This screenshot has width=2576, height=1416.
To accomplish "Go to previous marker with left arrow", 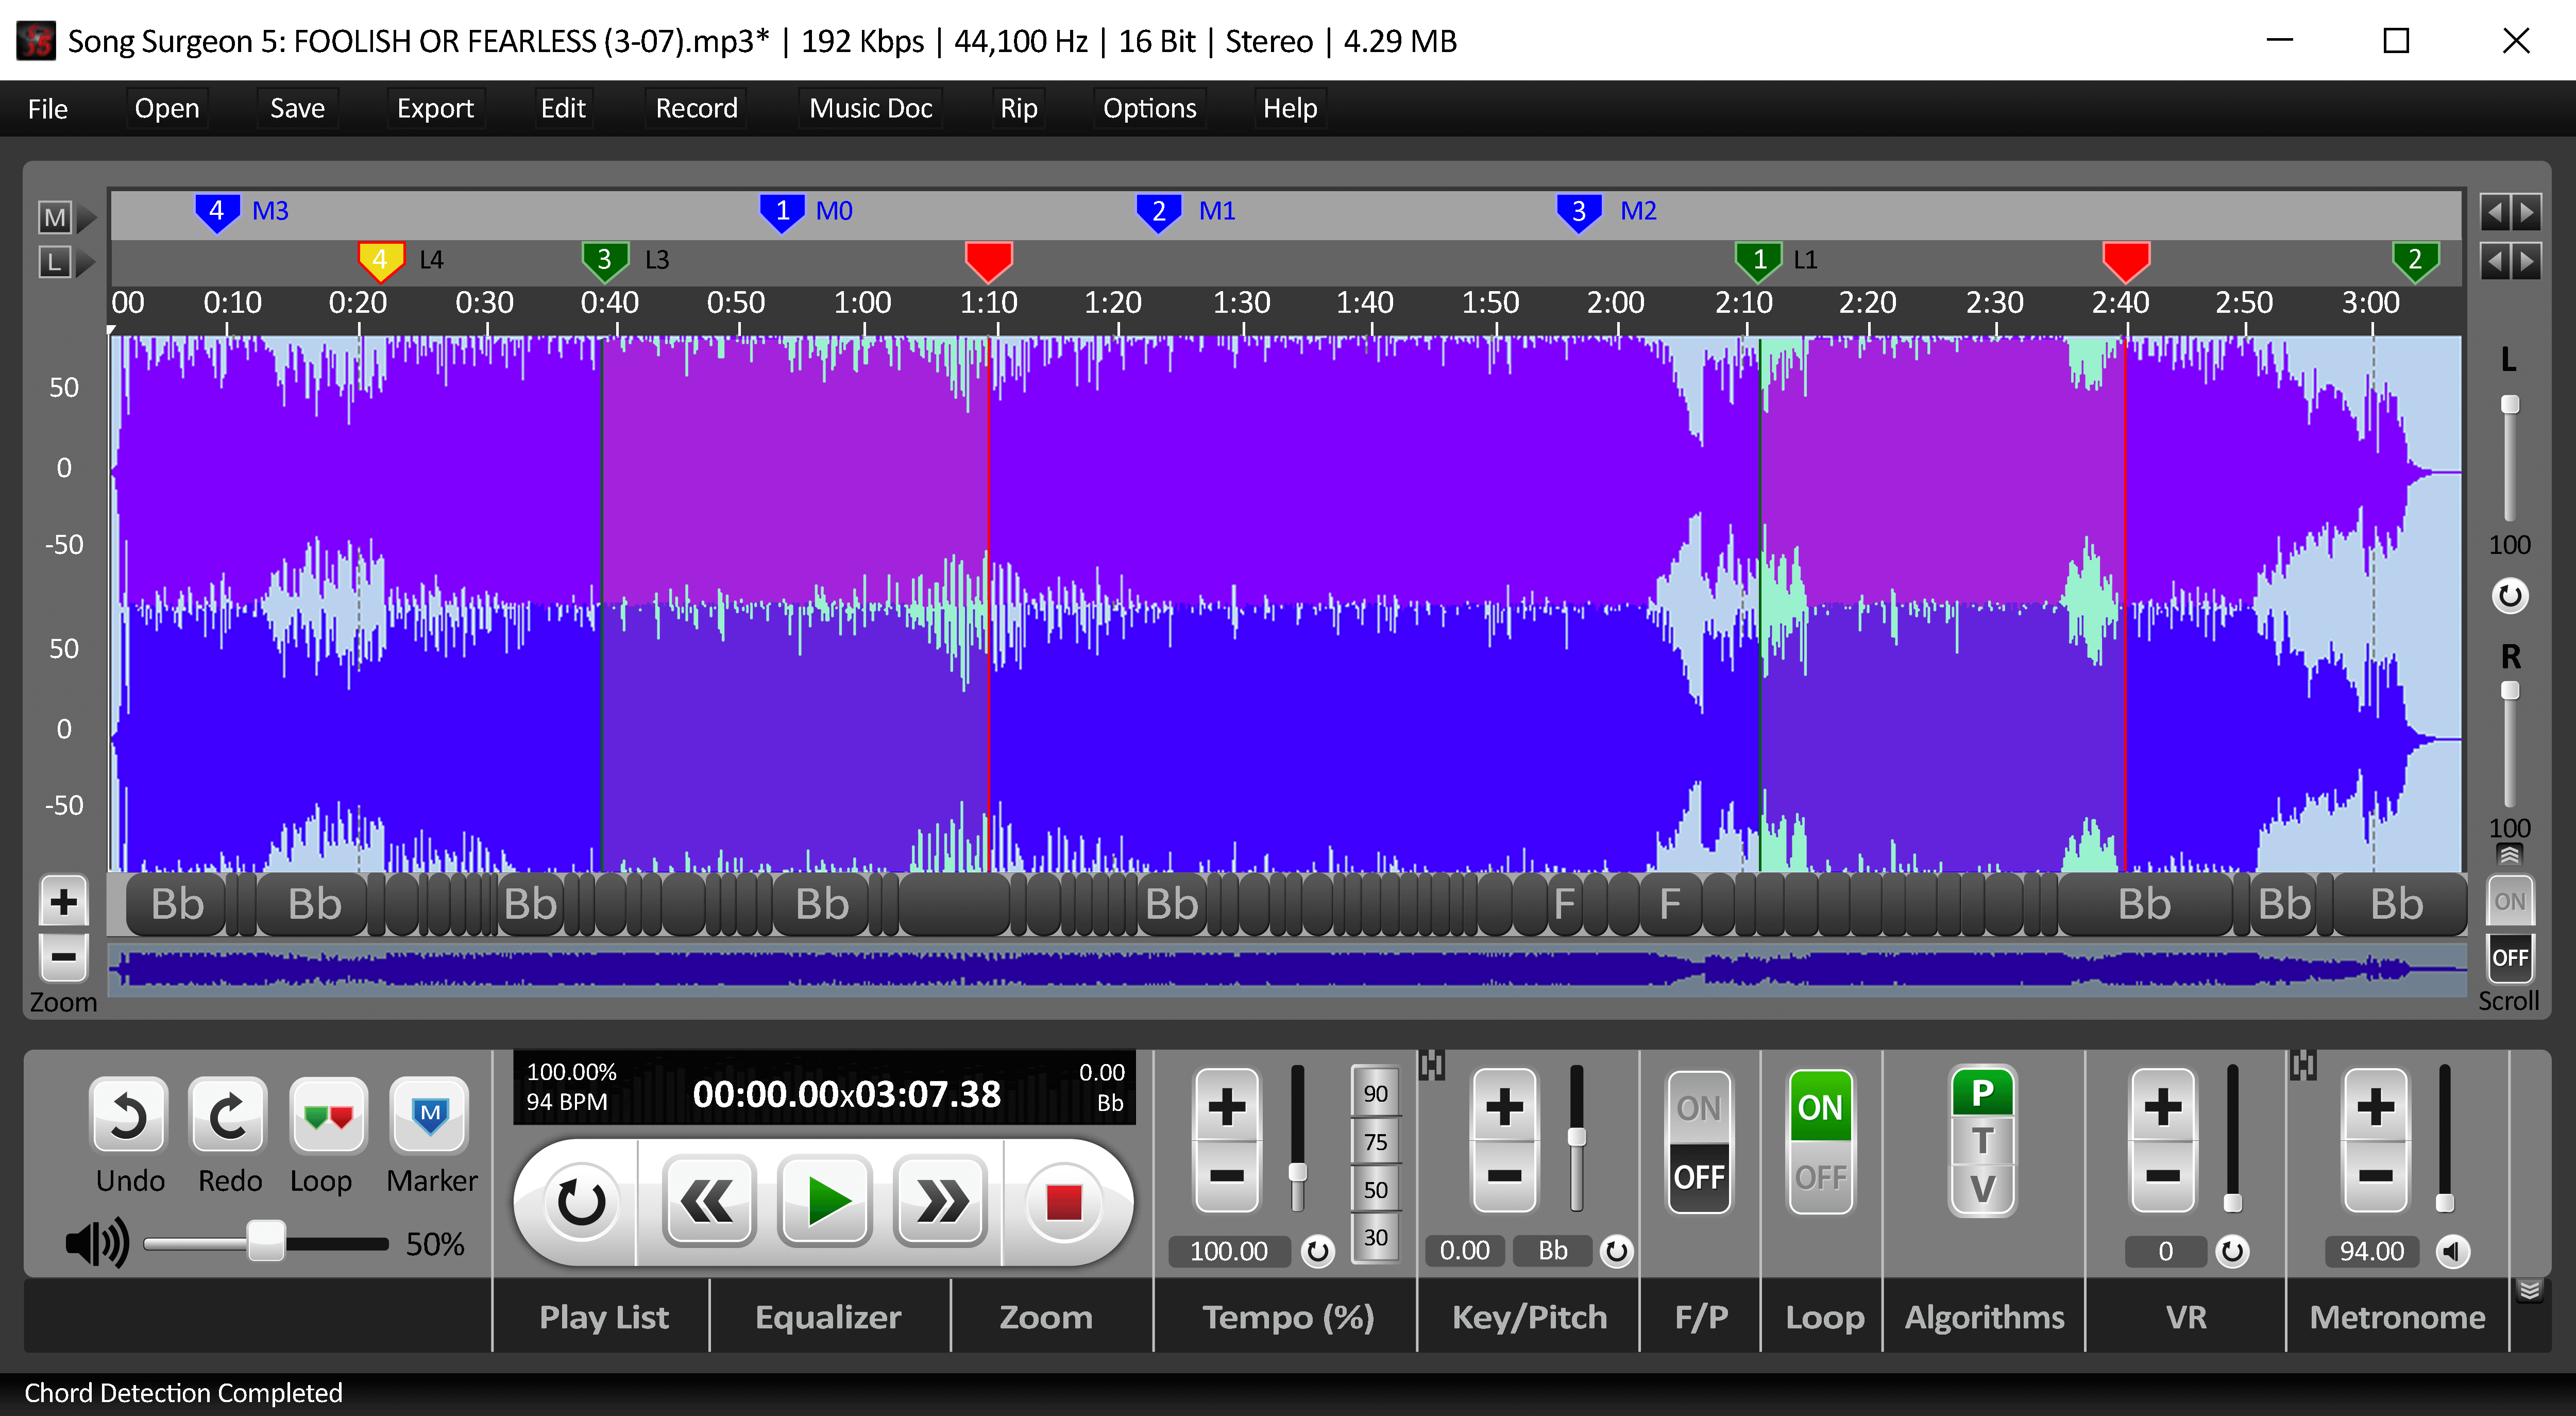I will tap(2494, 212).
